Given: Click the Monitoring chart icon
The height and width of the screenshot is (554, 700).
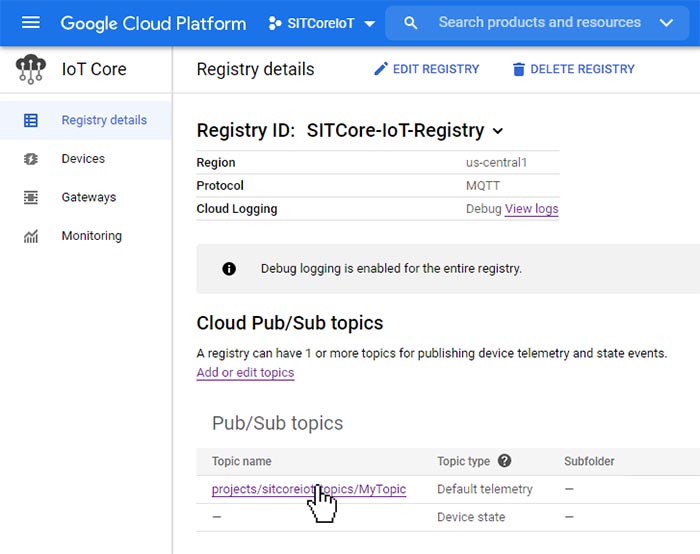Looking at the screenshot, I should (31, 236).
